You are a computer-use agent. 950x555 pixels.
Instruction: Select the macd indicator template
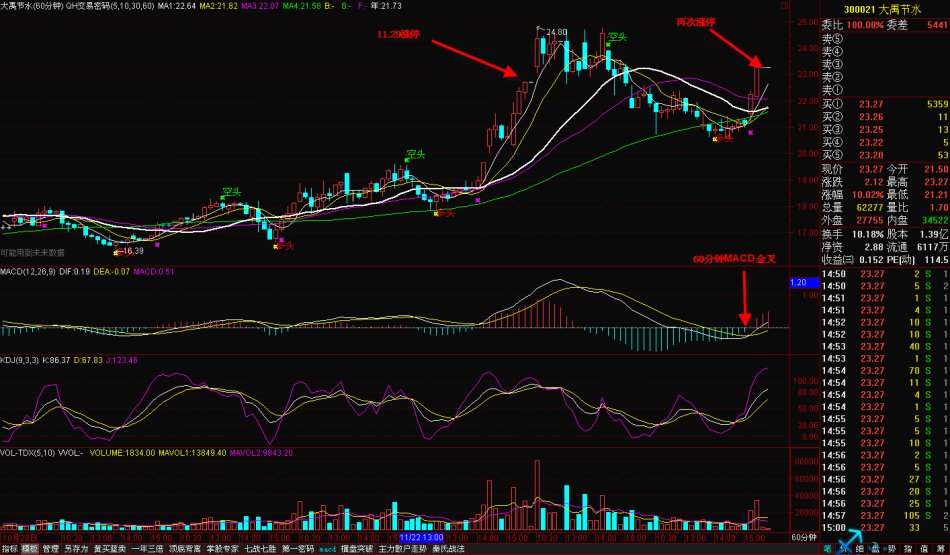tap(327, 549)
